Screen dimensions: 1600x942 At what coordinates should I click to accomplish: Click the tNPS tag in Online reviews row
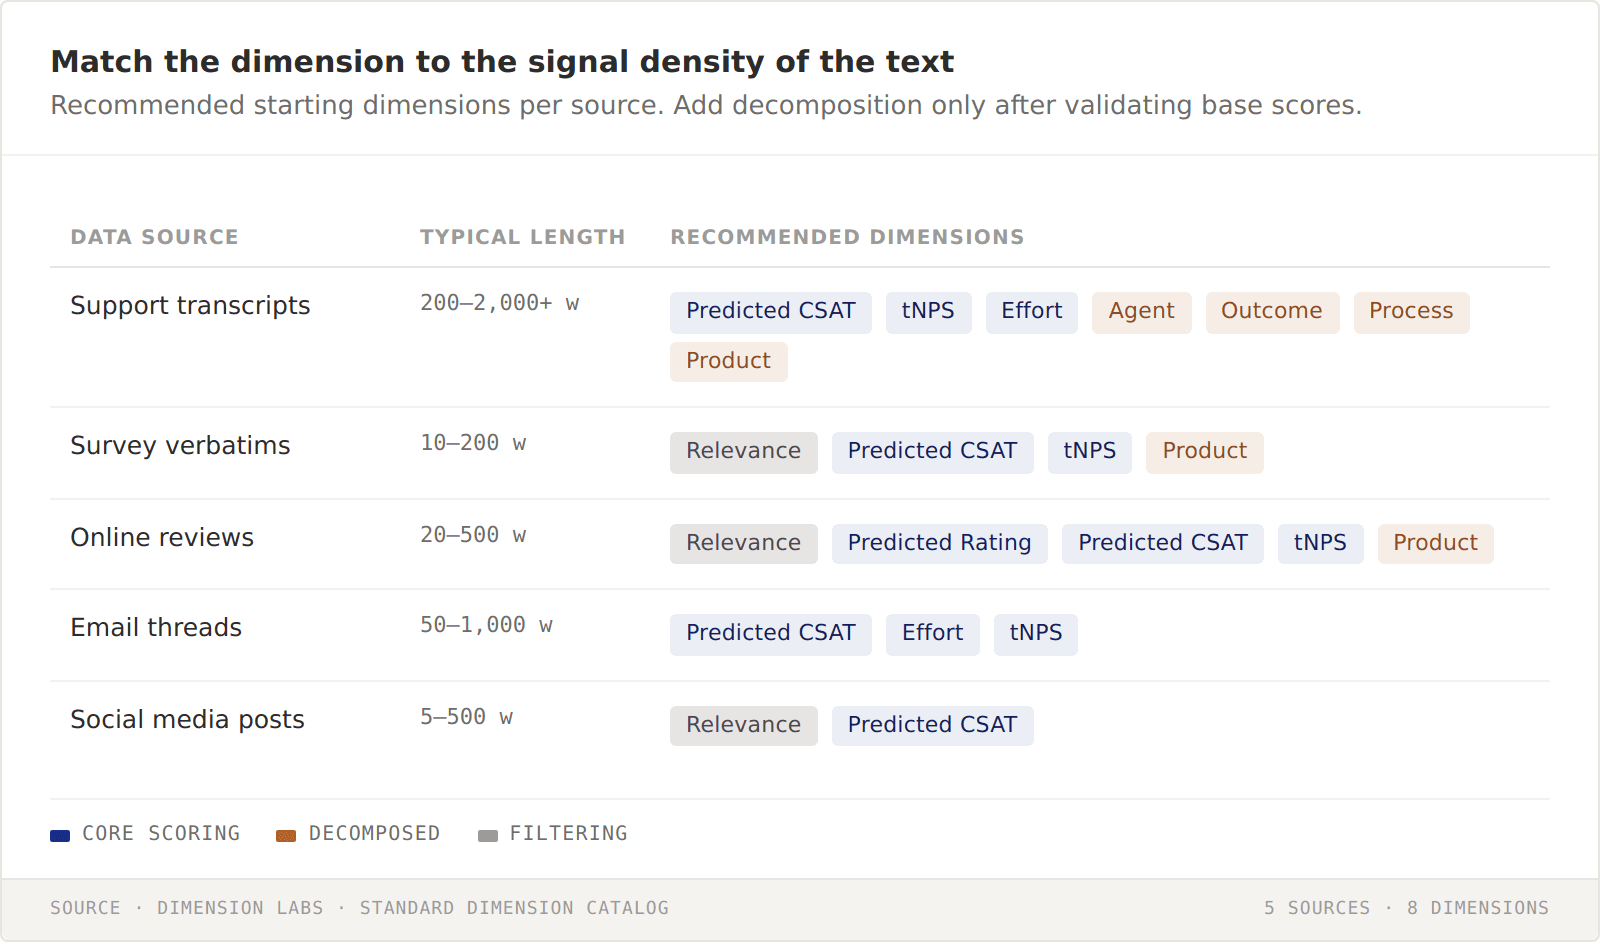1320,544
